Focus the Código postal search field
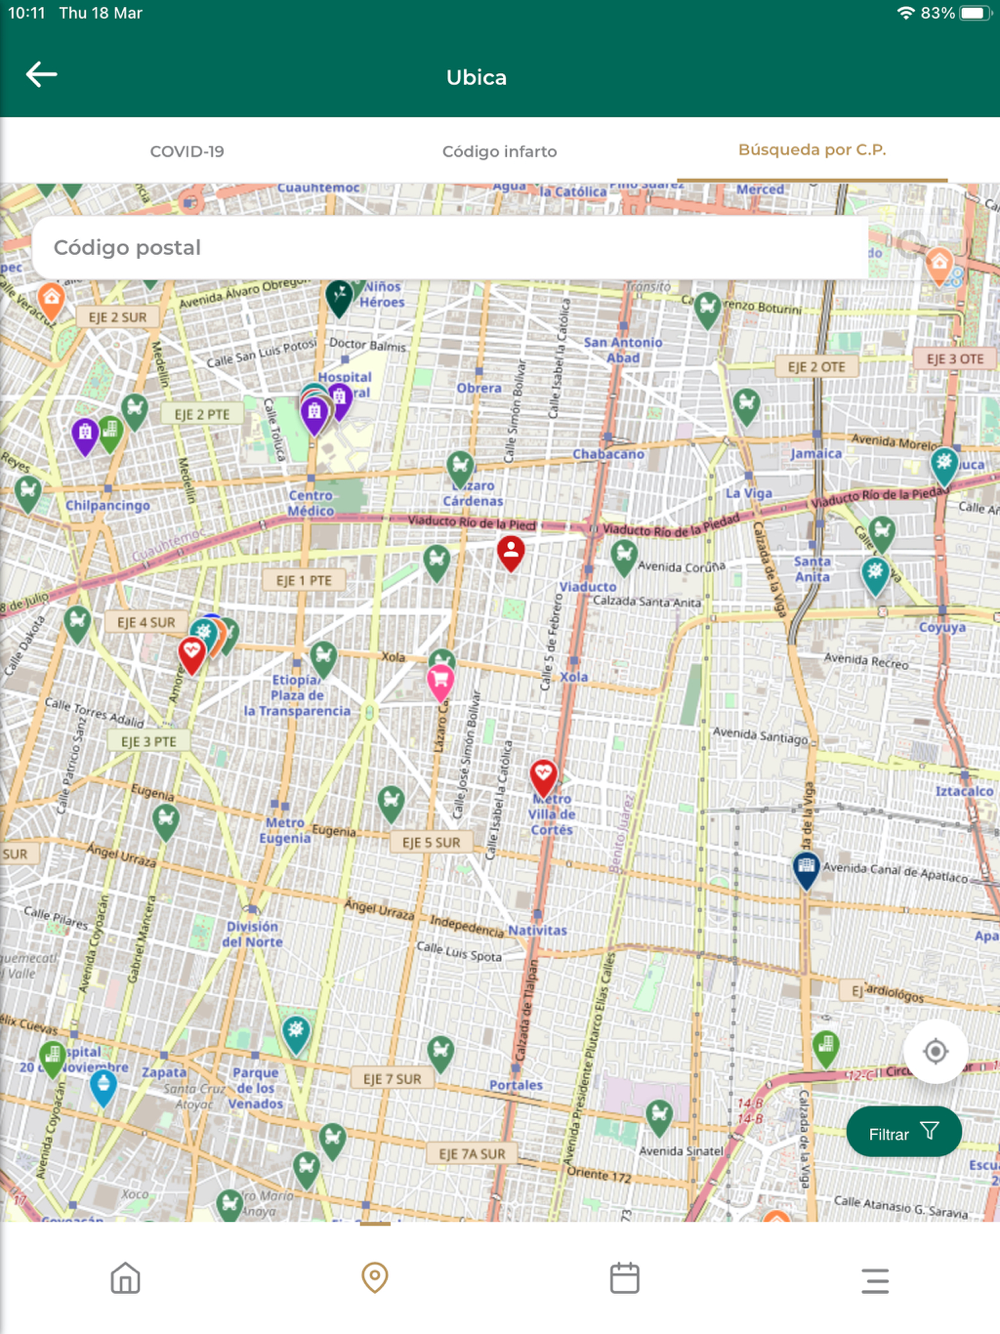 pyautogui.click(x=450, y=247)
